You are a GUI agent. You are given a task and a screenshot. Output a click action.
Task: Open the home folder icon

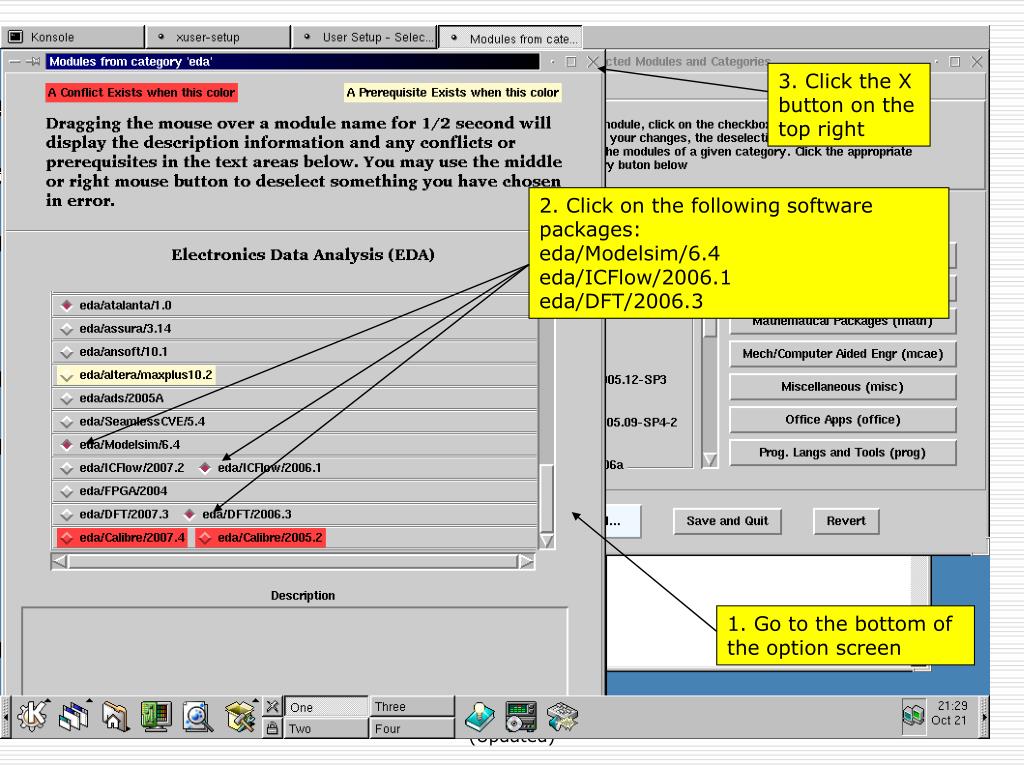pyautogui.click(x=115, y=716)
